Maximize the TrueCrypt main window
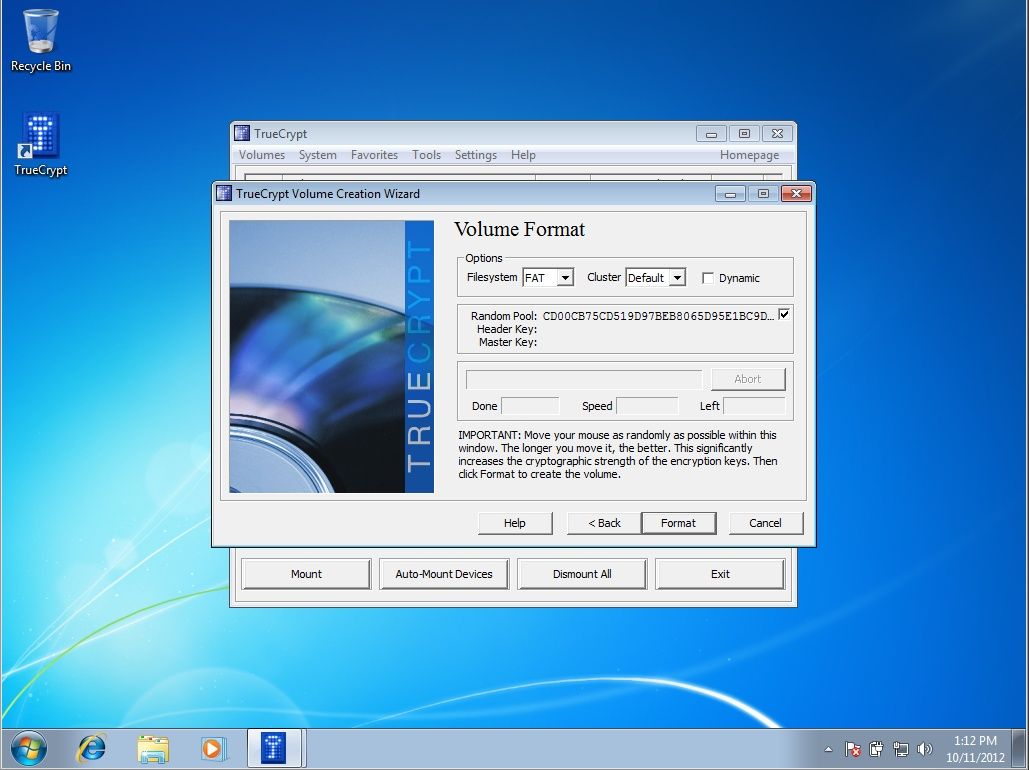The image size is (1029, 770). (744, 134)
